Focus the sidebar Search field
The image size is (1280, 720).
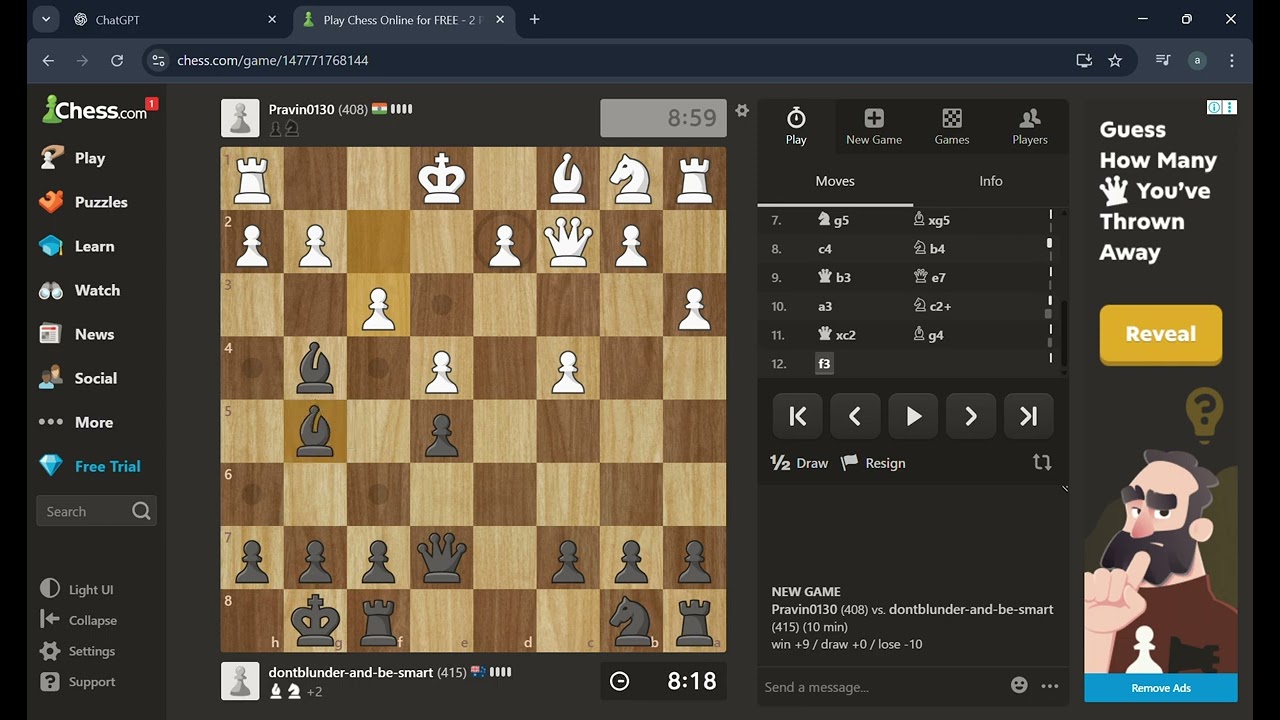click(x=96, y=511)
